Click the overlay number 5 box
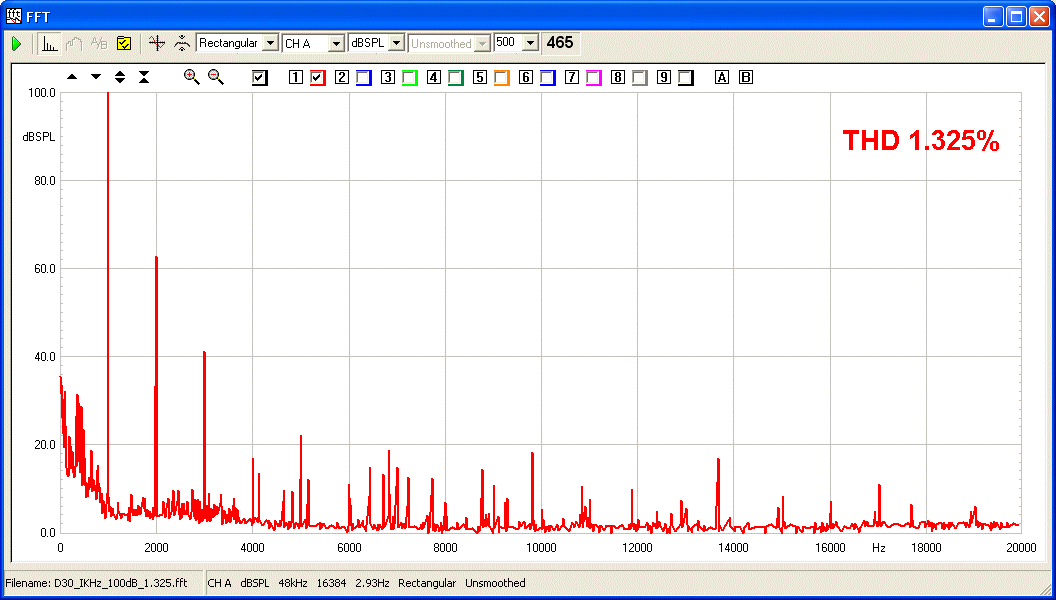 480,77
